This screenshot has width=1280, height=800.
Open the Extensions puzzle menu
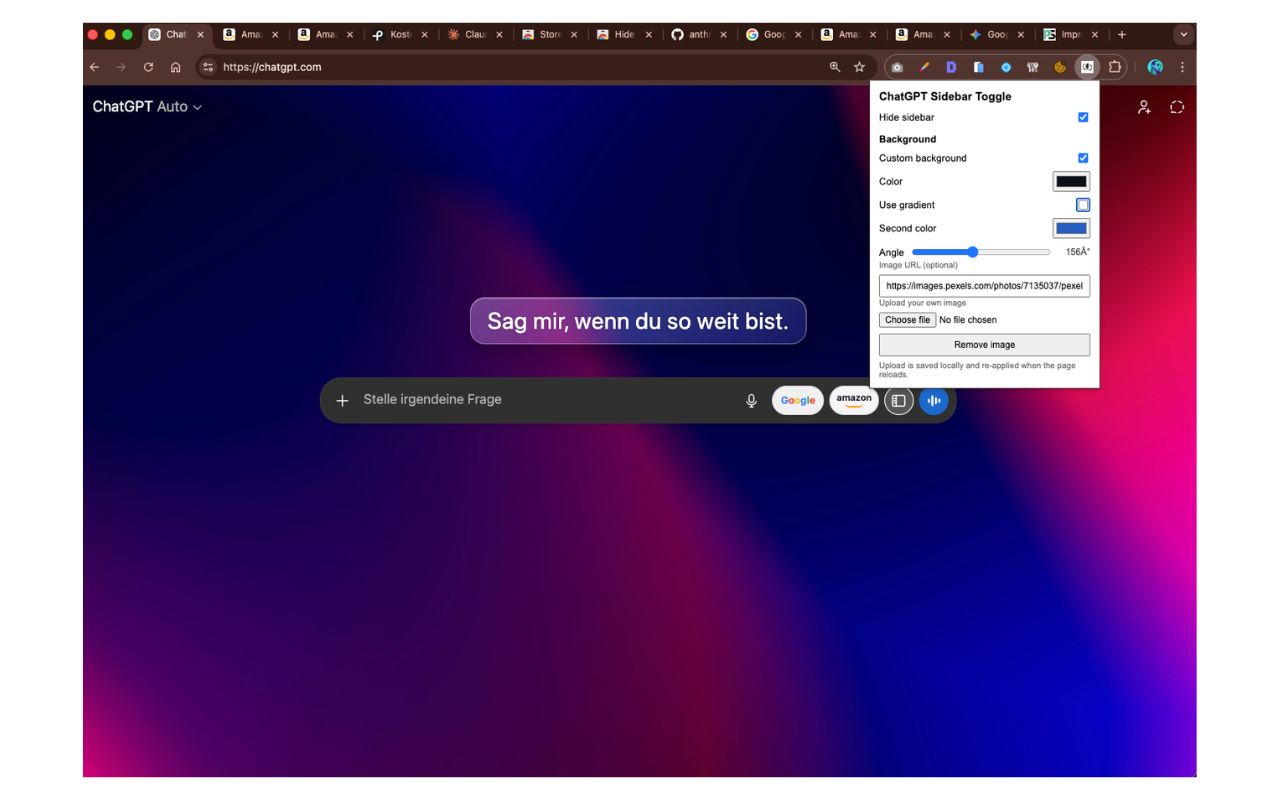[1114, 67]
